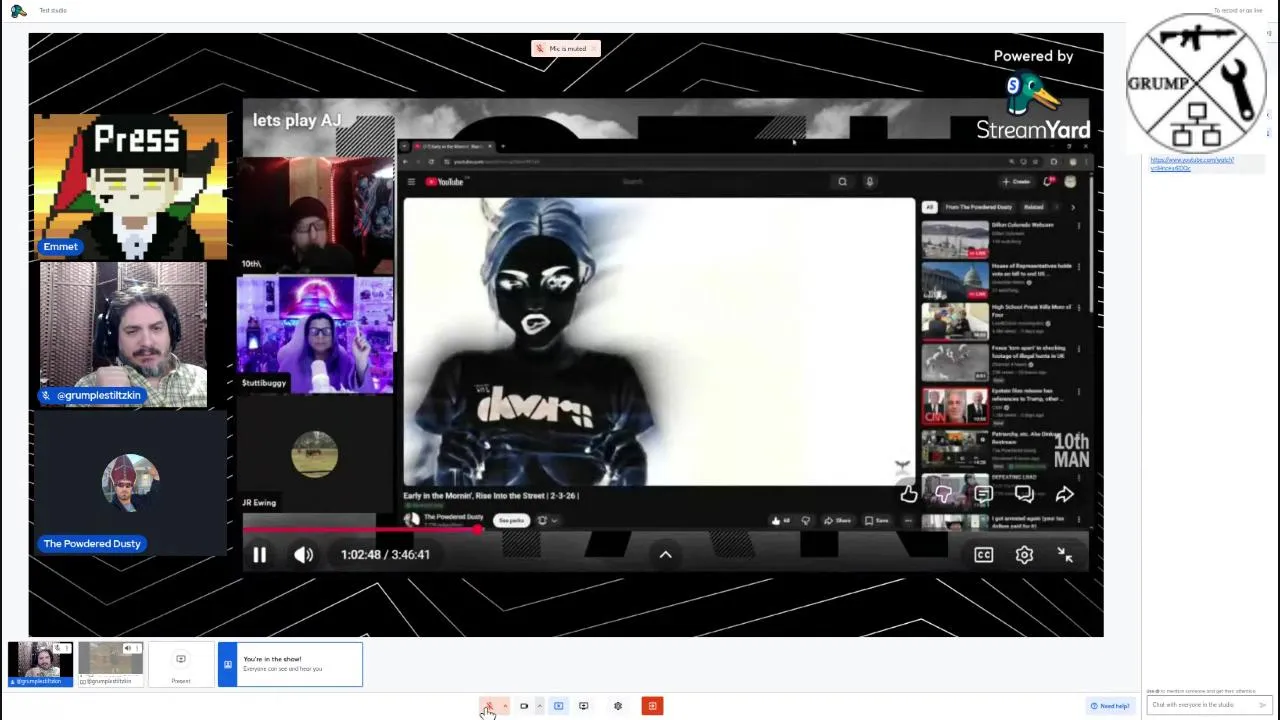The height and width of the screenshot is (720, 1280).
Task: Click the StreamYard duck logo top left
Action: pos(18,11)
